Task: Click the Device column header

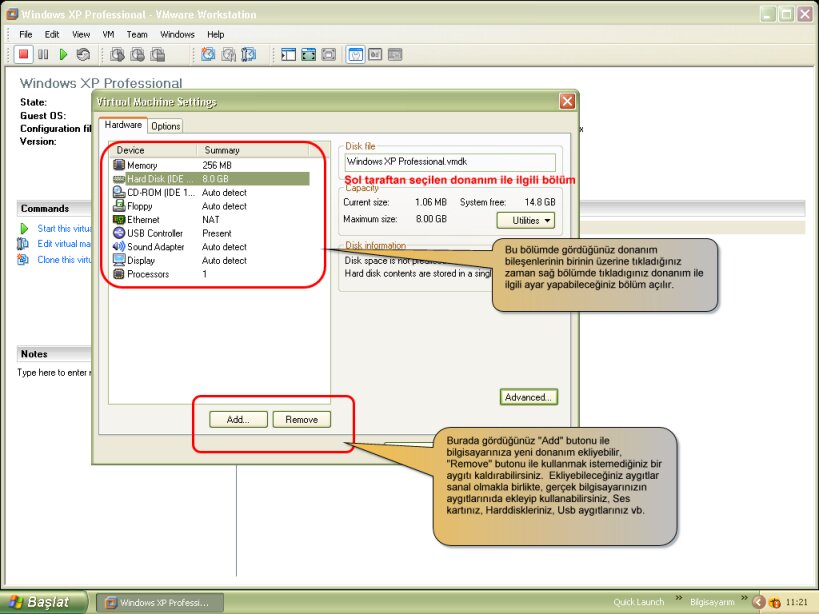Action: (x=154, y=150)
